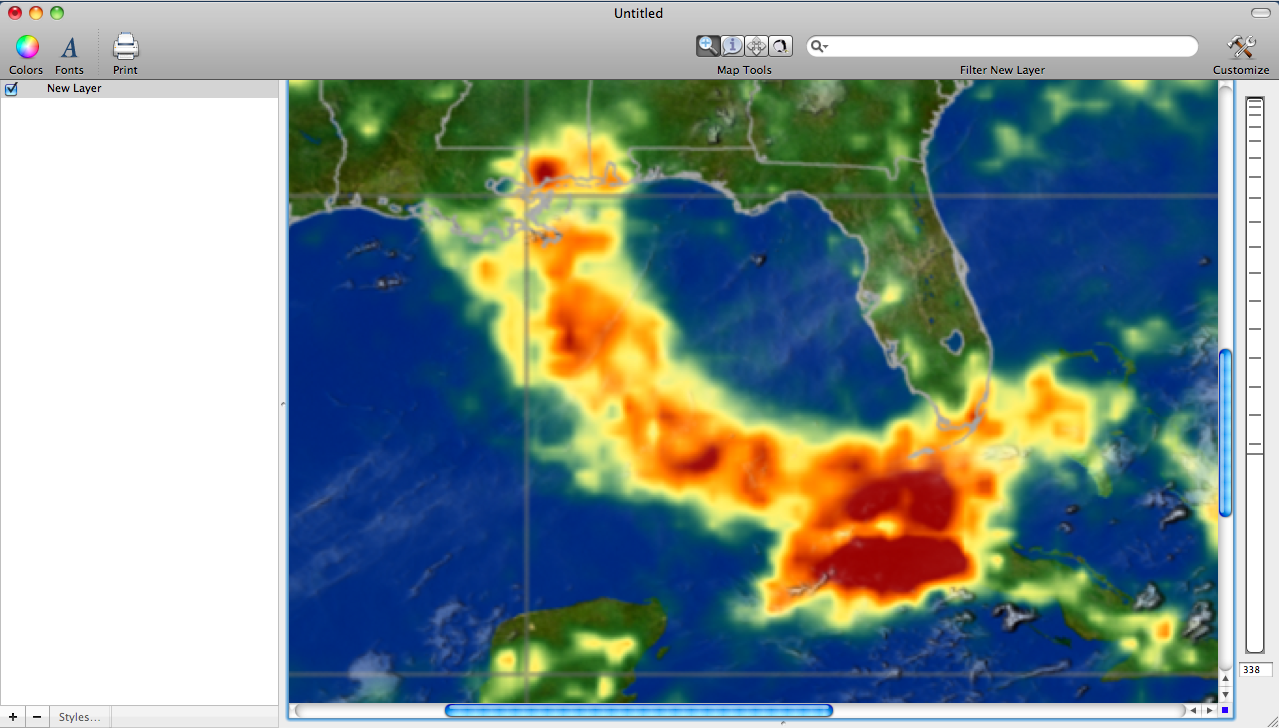Toggle the New Layer visibility checkbox
This screenshot has height=728, width=1279.
coord(12,89)
